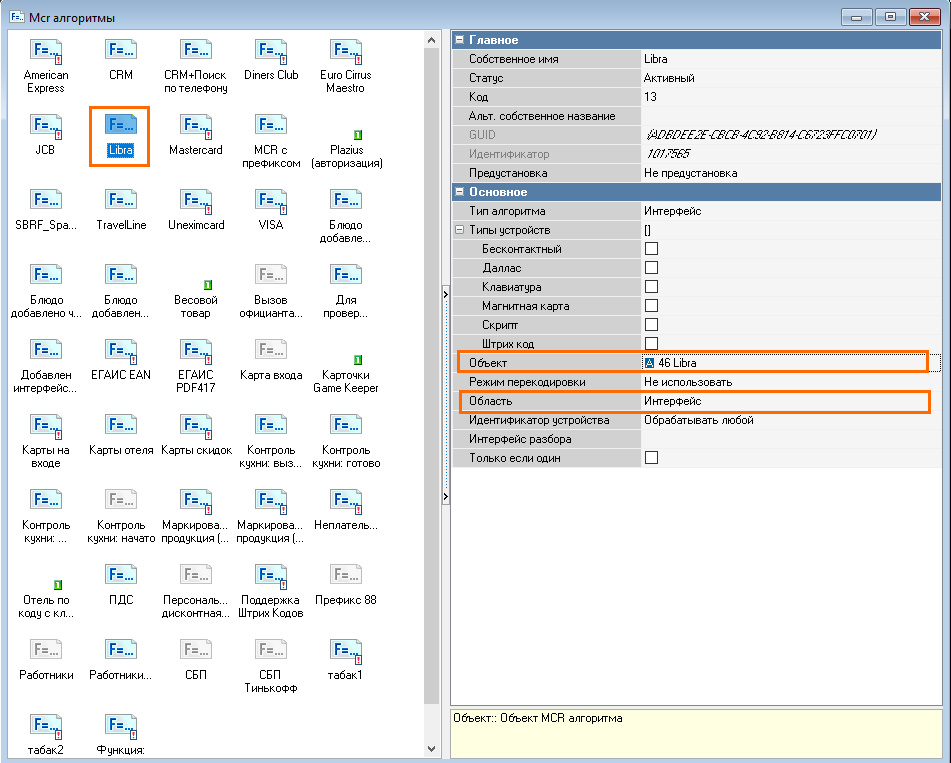Screen dimensions: 951x763
Task: Toggle the Штрих код checkbox
Action: pyautogui.click(x=651, y=344)
